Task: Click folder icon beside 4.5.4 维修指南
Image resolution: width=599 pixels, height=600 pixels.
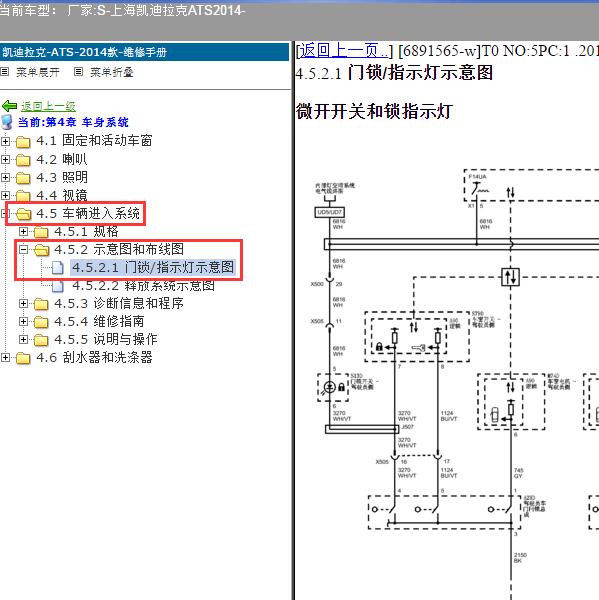Action: (41, 322)
